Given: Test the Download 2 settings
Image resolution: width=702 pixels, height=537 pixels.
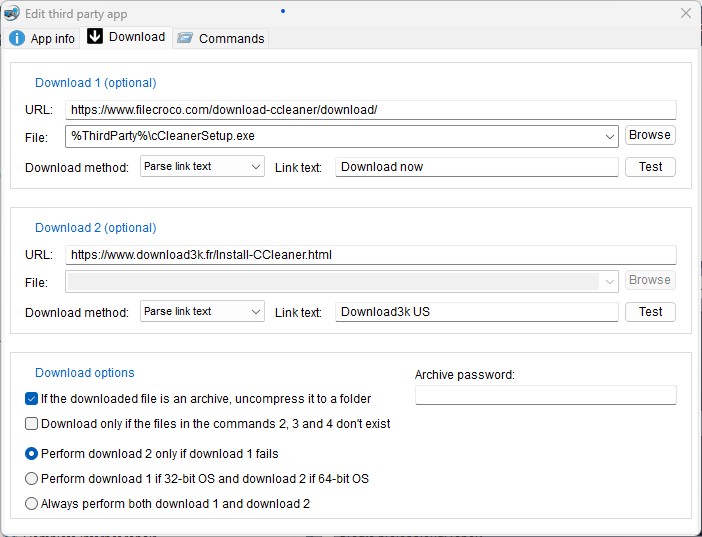Looking at the screenshot, I should (650, 312).
